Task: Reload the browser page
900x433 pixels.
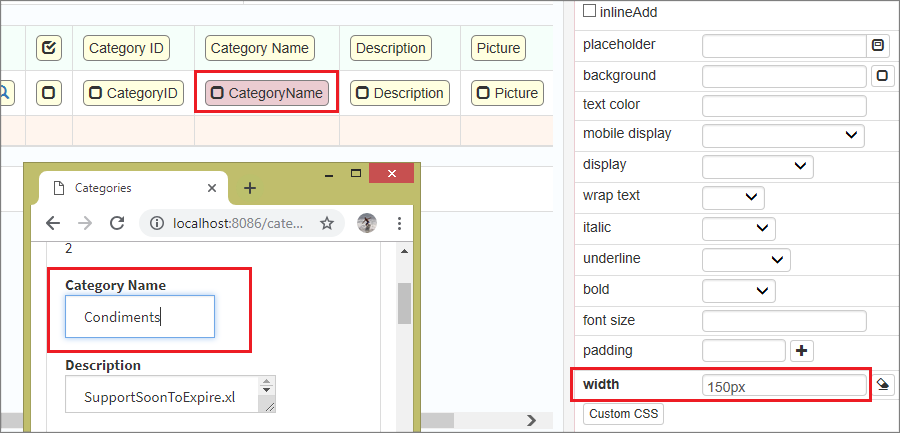Action: click(117, 223)
